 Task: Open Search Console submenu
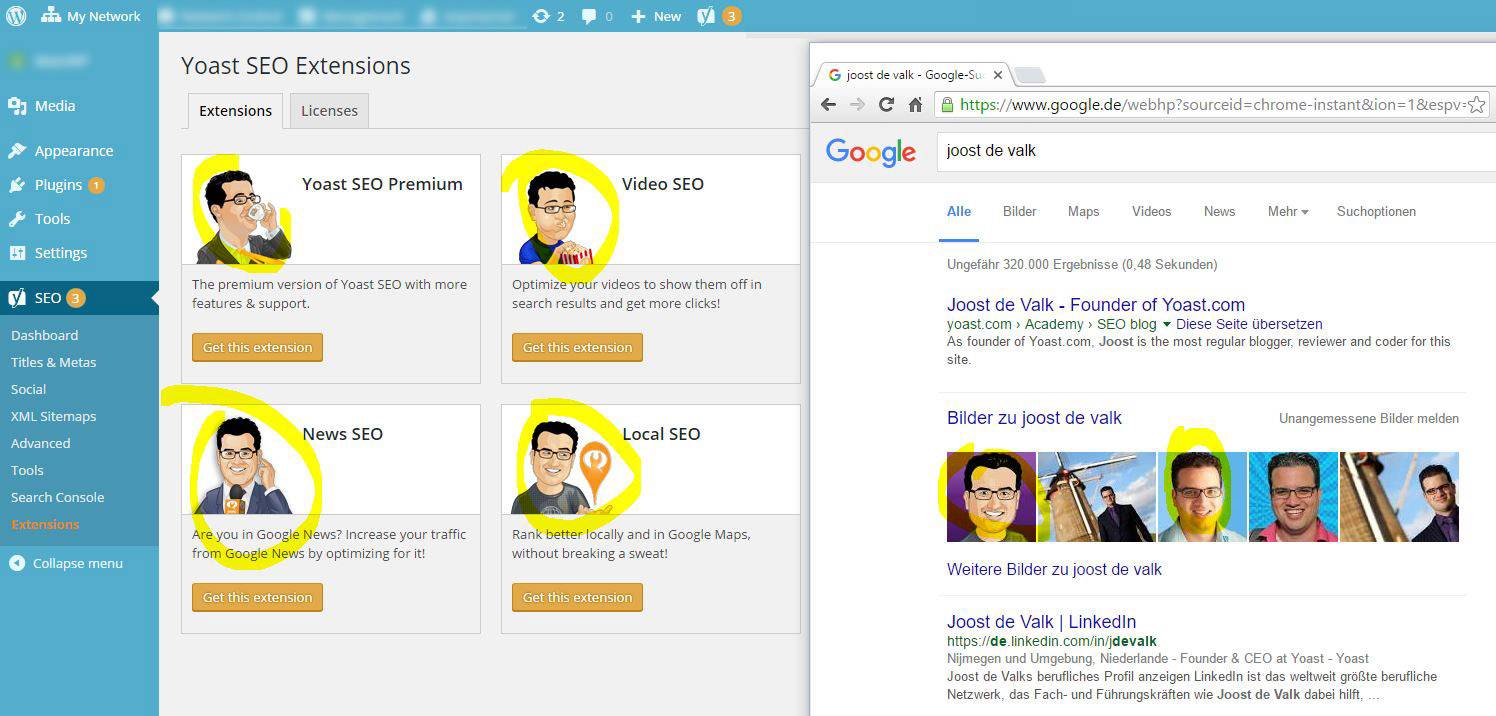click(58, 497)
